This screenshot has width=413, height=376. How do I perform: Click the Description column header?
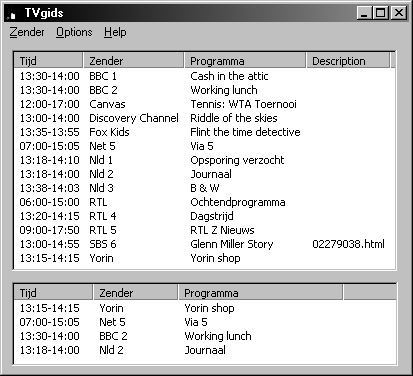(348, 61)
